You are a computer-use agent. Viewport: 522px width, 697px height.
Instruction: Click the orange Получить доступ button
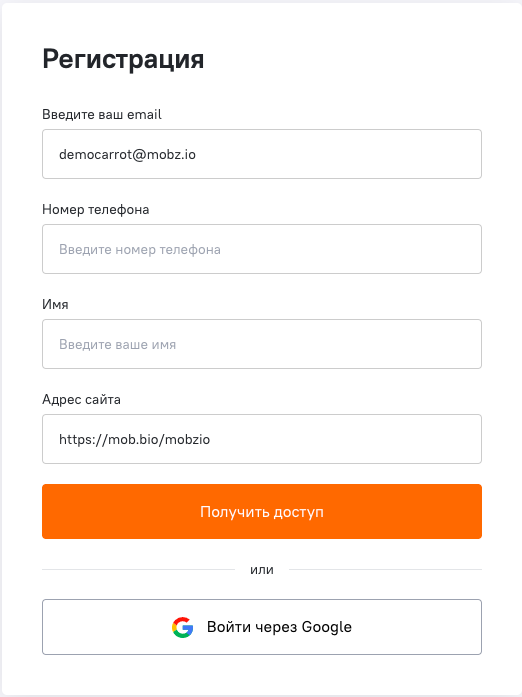[262, 512]
